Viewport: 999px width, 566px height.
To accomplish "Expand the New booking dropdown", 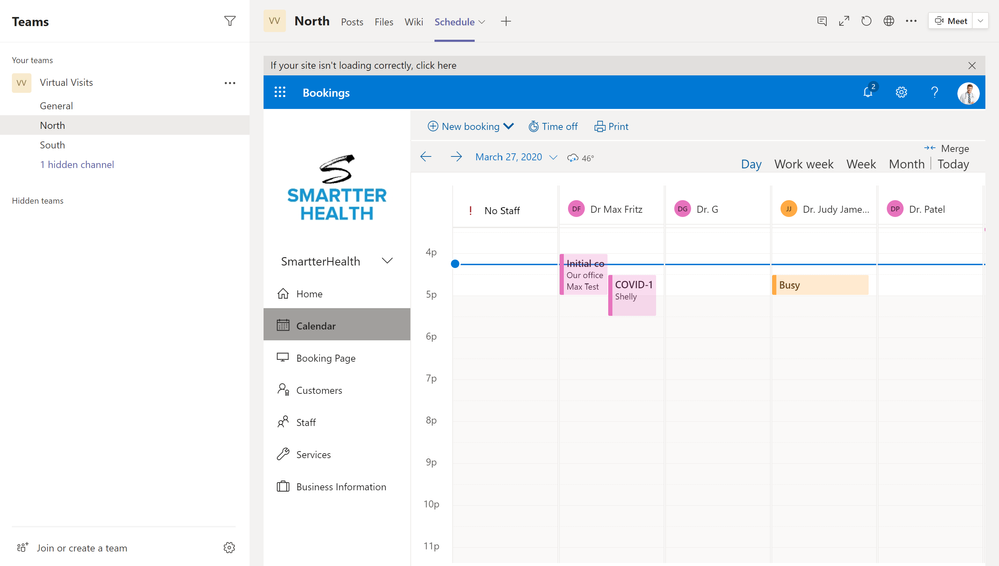I will tap(508, 126).
